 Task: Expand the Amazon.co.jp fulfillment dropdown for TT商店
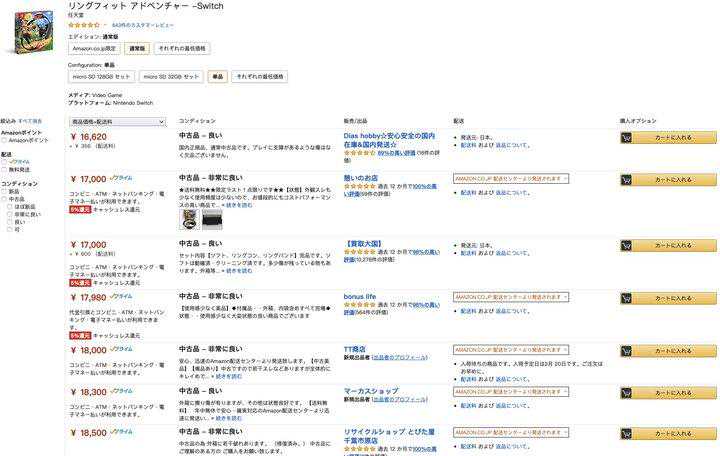[510, 351]
